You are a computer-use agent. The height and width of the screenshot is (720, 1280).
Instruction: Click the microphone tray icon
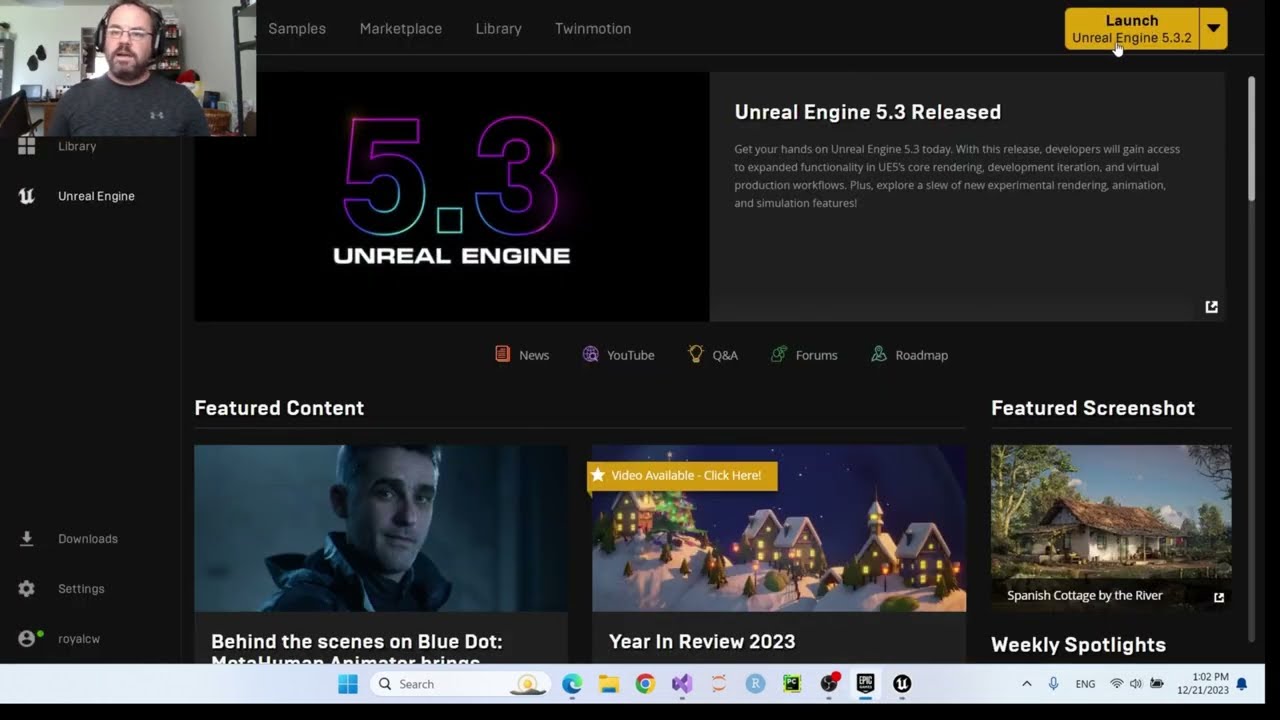[1053, 684]
